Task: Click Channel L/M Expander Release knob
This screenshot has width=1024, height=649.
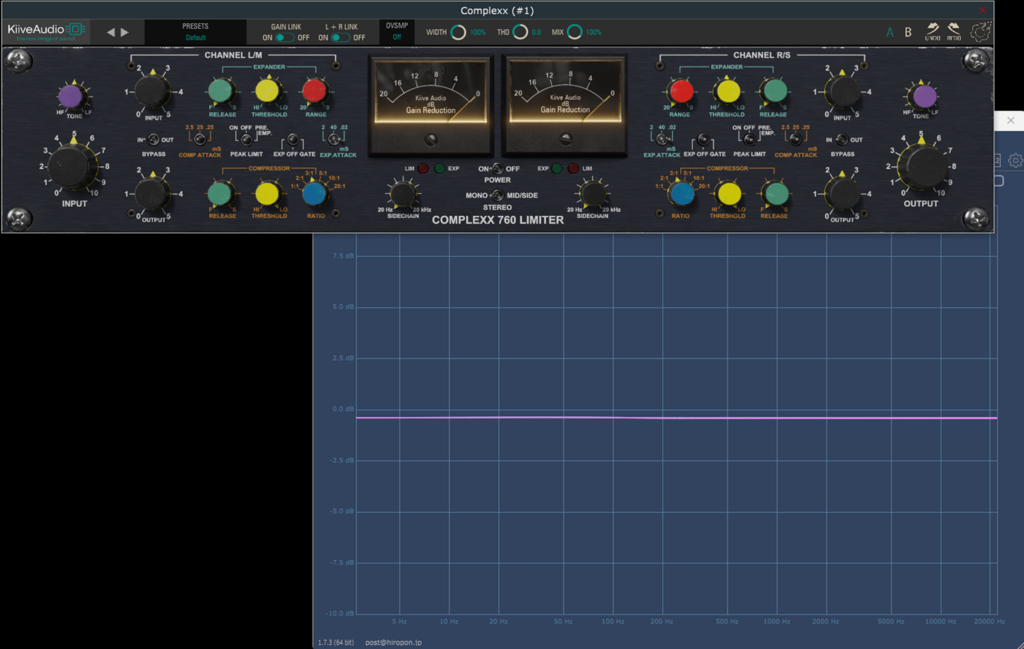Action: pyautogui.click(x=221, y=91)
